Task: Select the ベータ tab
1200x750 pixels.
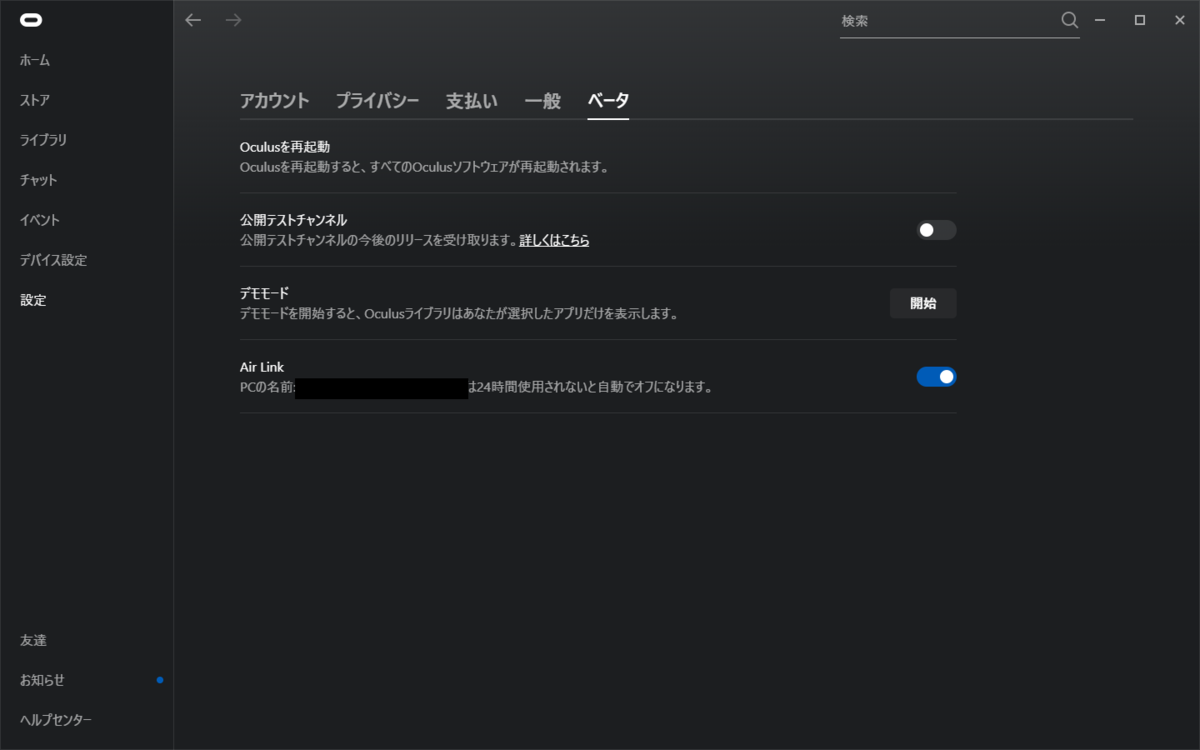Action: [608, 100]
